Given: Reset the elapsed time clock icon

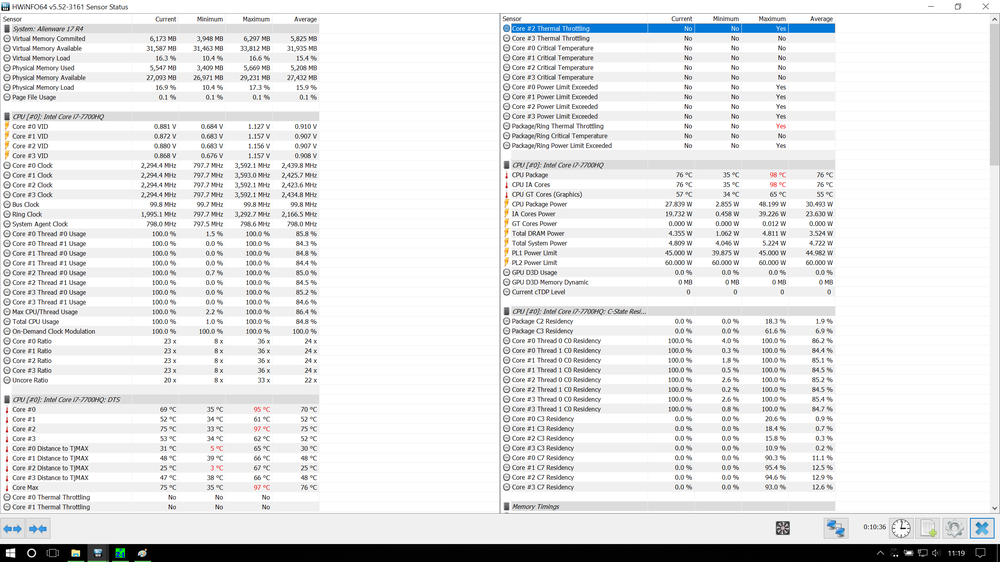Looking at the screenshot, I should point(901,528).
